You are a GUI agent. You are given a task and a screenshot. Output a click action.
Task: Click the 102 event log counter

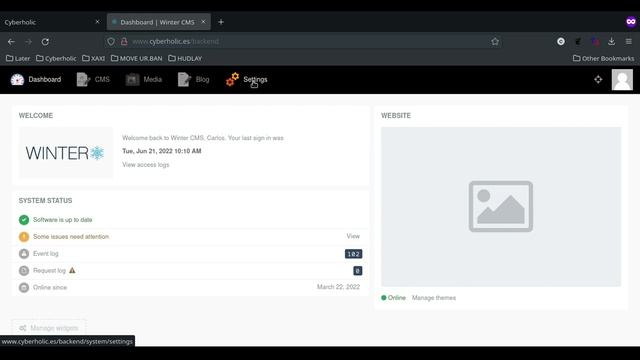(x=353, y=254)
